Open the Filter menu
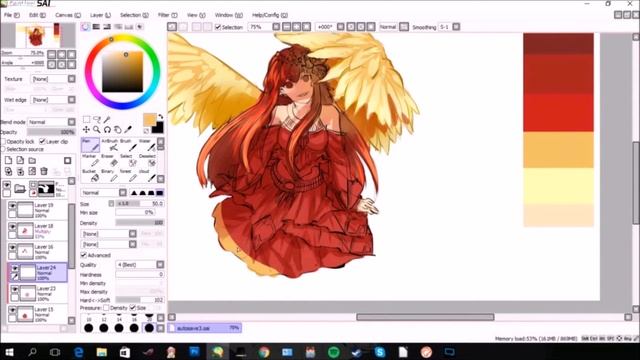 (x=167, y=15)
